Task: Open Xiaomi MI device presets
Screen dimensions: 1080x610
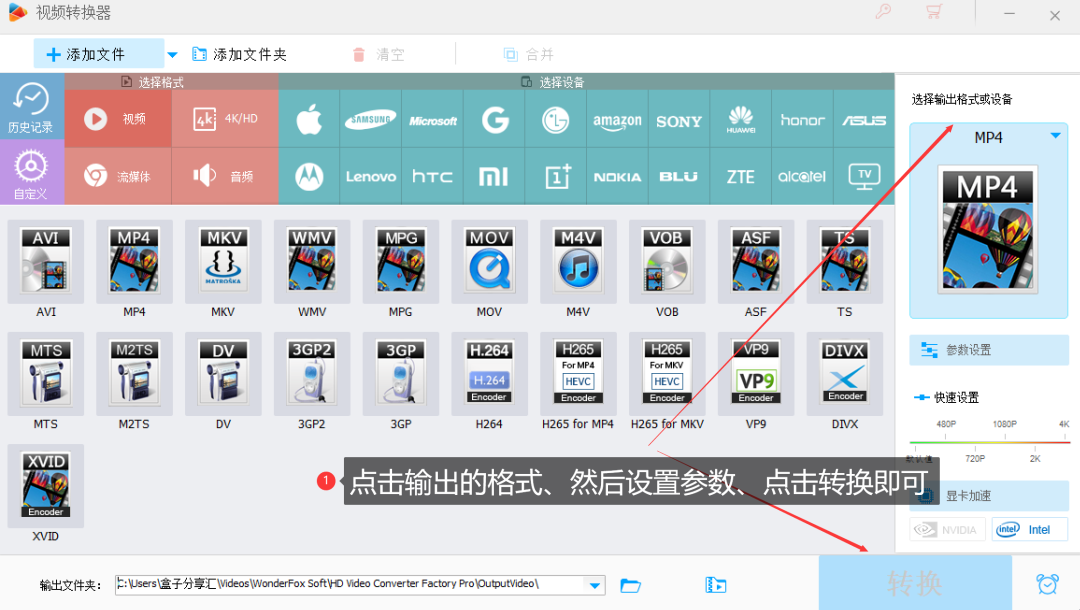Action: [495, 176]
